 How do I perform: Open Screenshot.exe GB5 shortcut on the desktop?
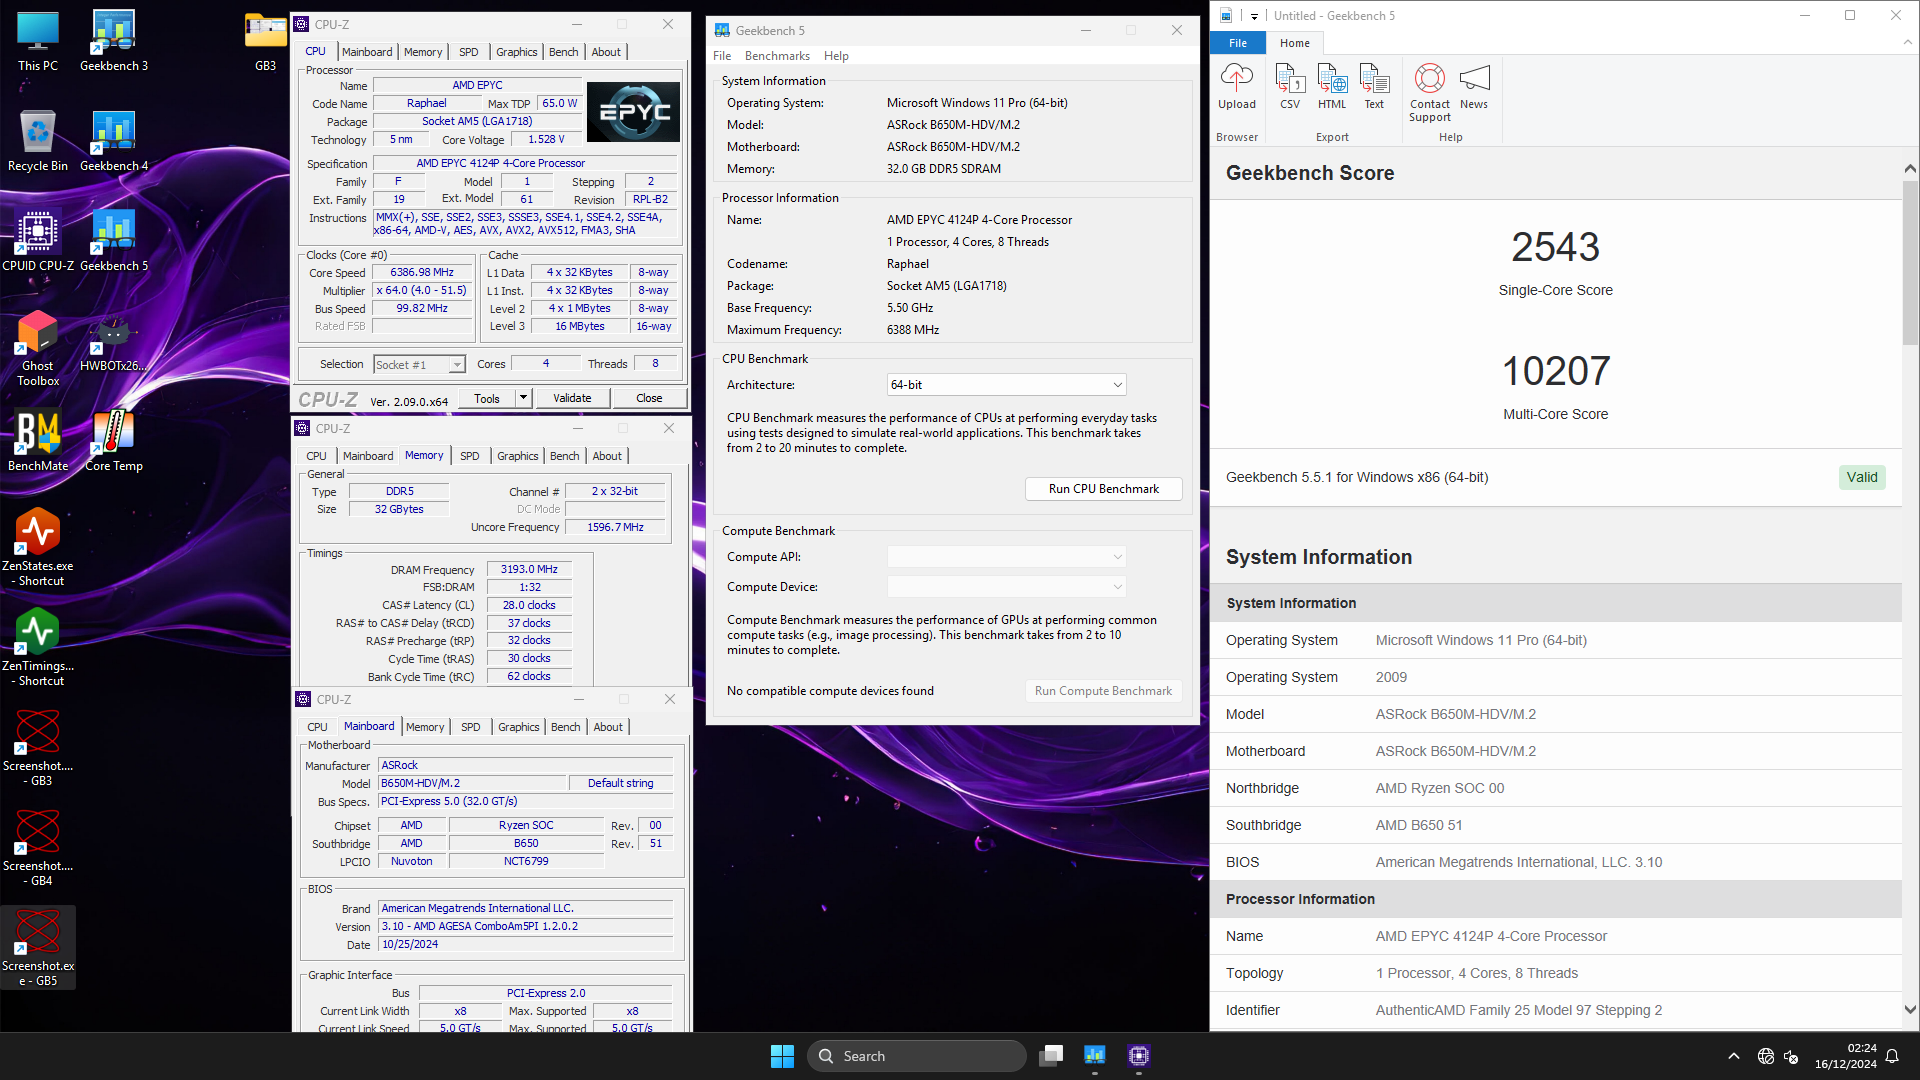pos(38,948)
